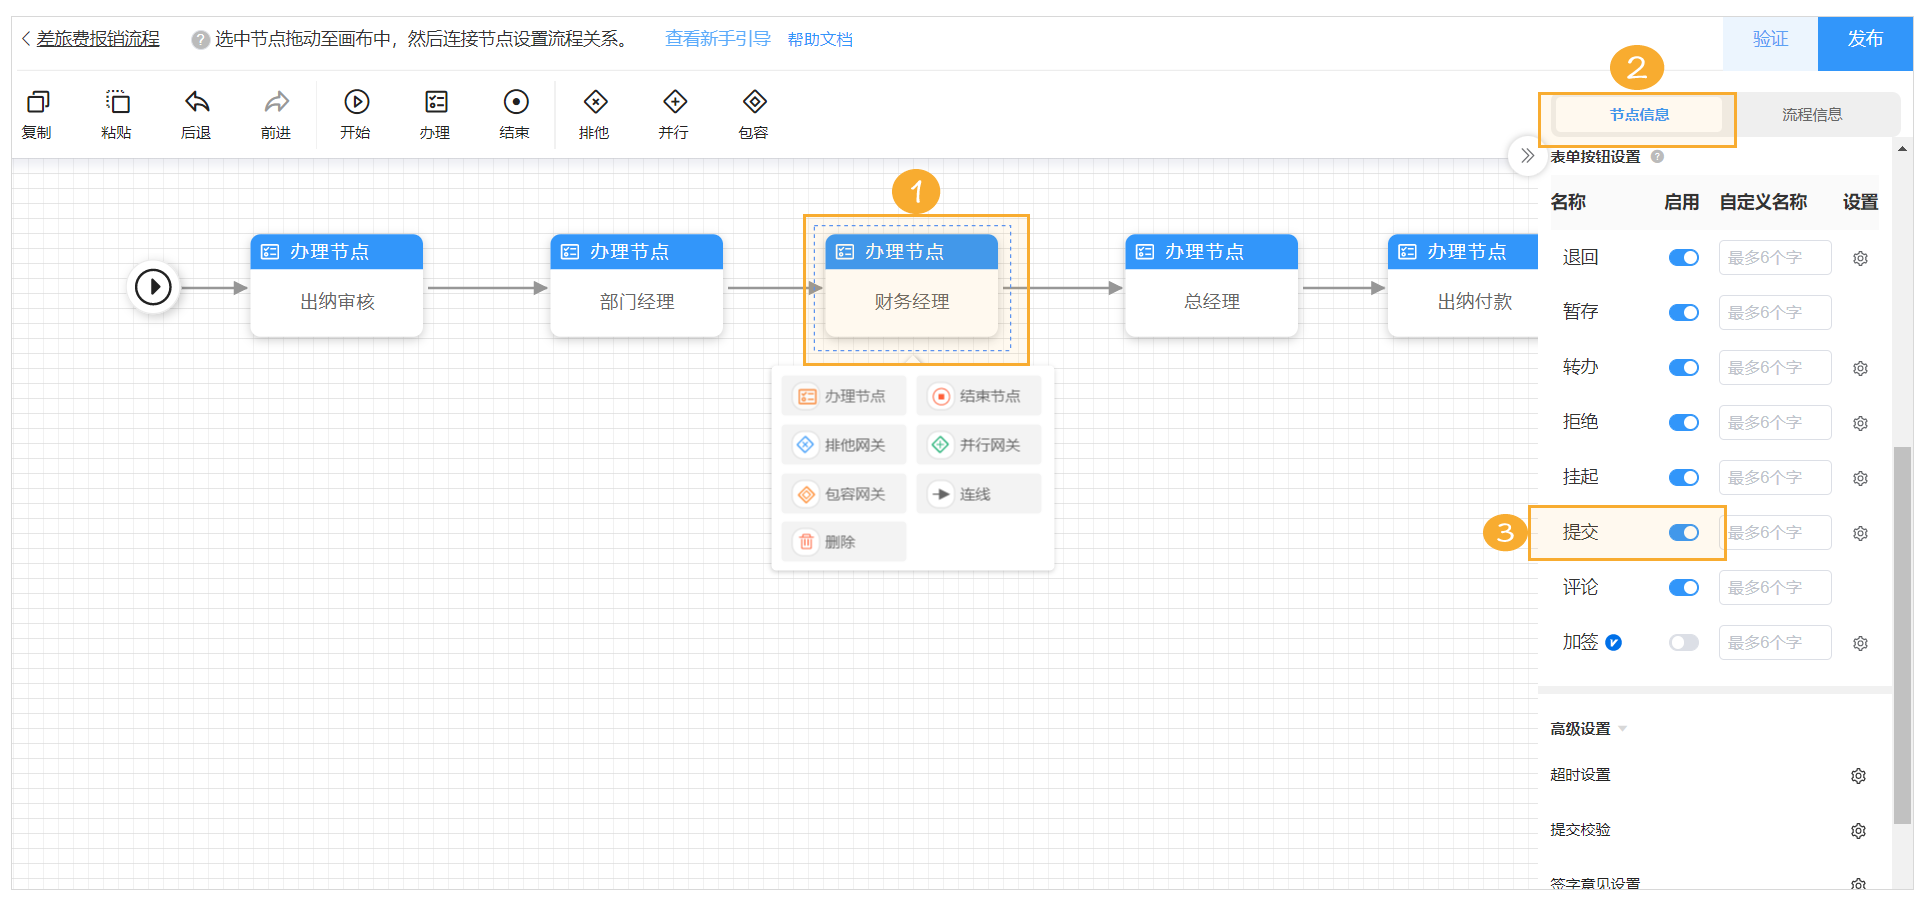Choose 删除 from the node context menu
Image resolution: width=1931 pixels, height=908 pixels.
[x=844, y=541]
